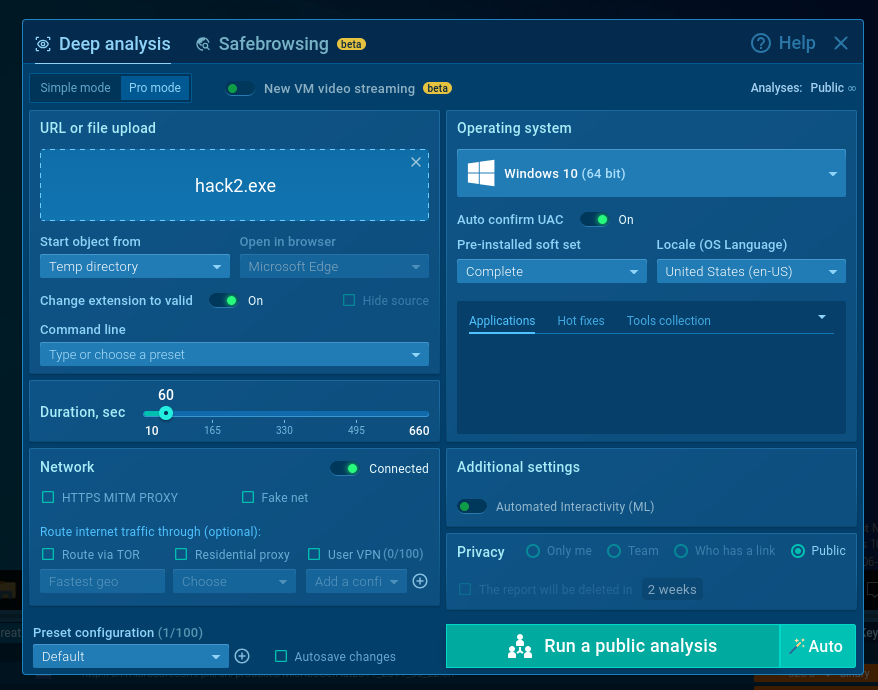The image size is (878, 690).
Task: Set duration slider to 330 mark
Action: pyautogui.click(x=284, y=414)
